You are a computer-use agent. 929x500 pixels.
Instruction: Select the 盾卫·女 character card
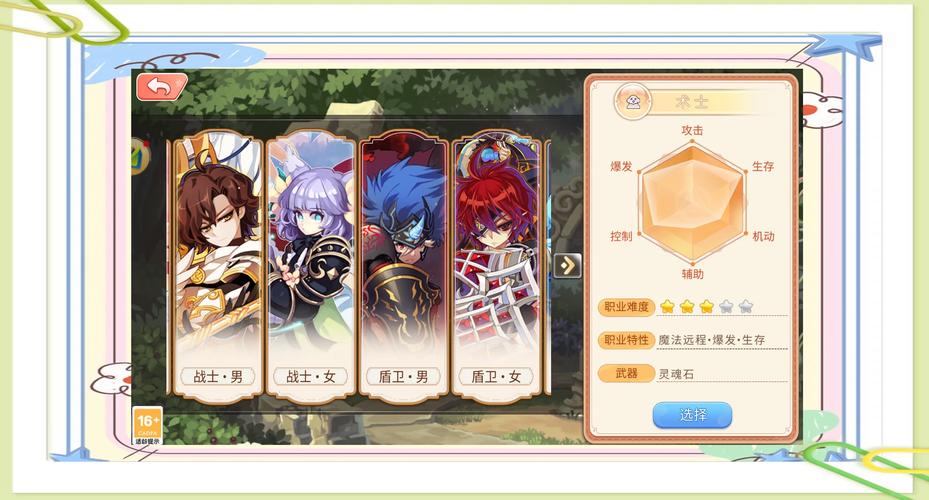coord(496,267)
